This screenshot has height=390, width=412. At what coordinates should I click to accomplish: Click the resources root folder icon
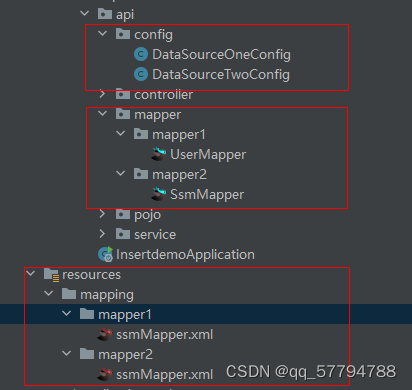coord(52,275)
